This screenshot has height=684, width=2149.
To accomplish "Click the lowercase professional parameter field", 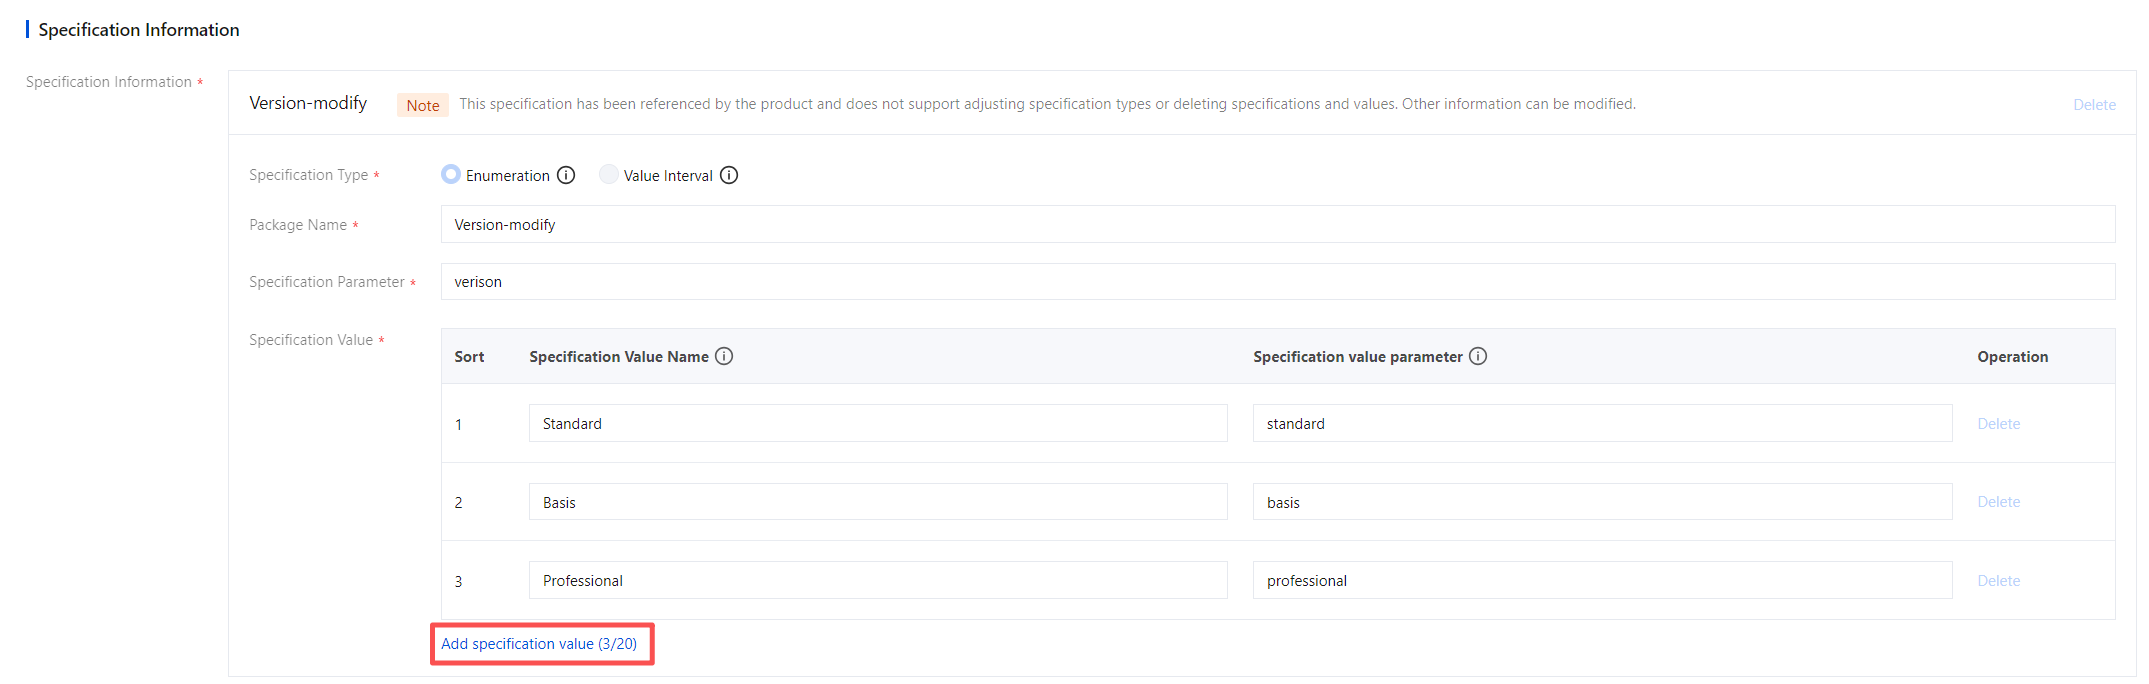I will point(1601,581).
